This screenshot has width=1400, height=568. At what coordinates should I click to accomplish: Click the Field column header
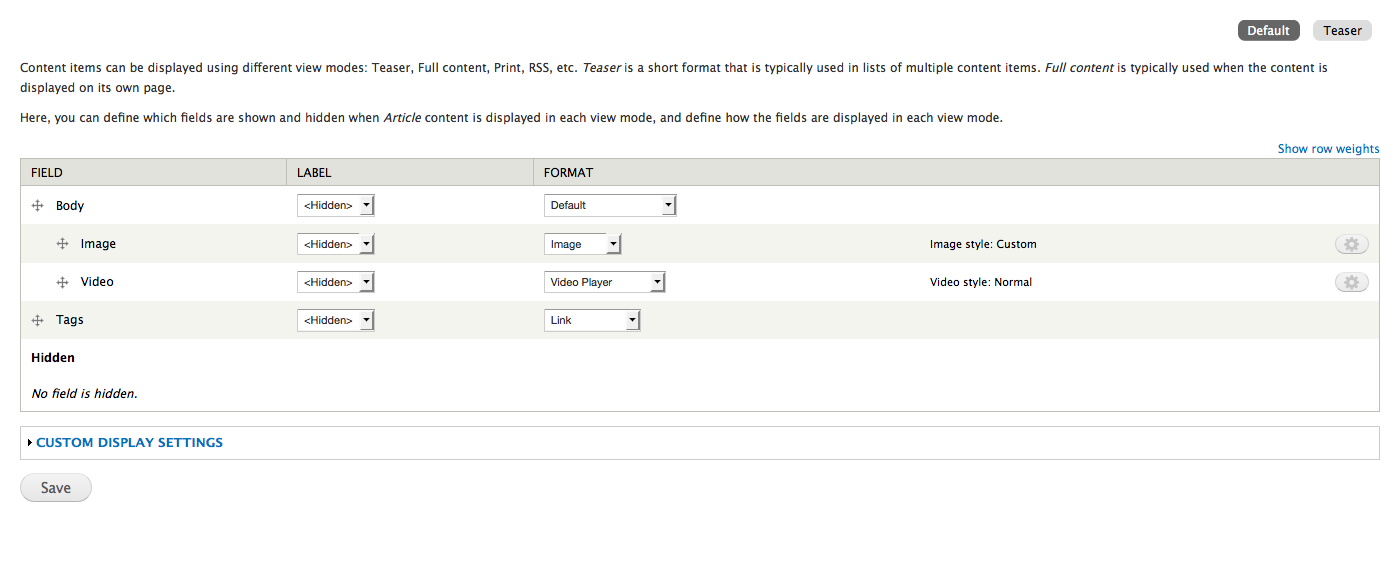tap(47, 173)
